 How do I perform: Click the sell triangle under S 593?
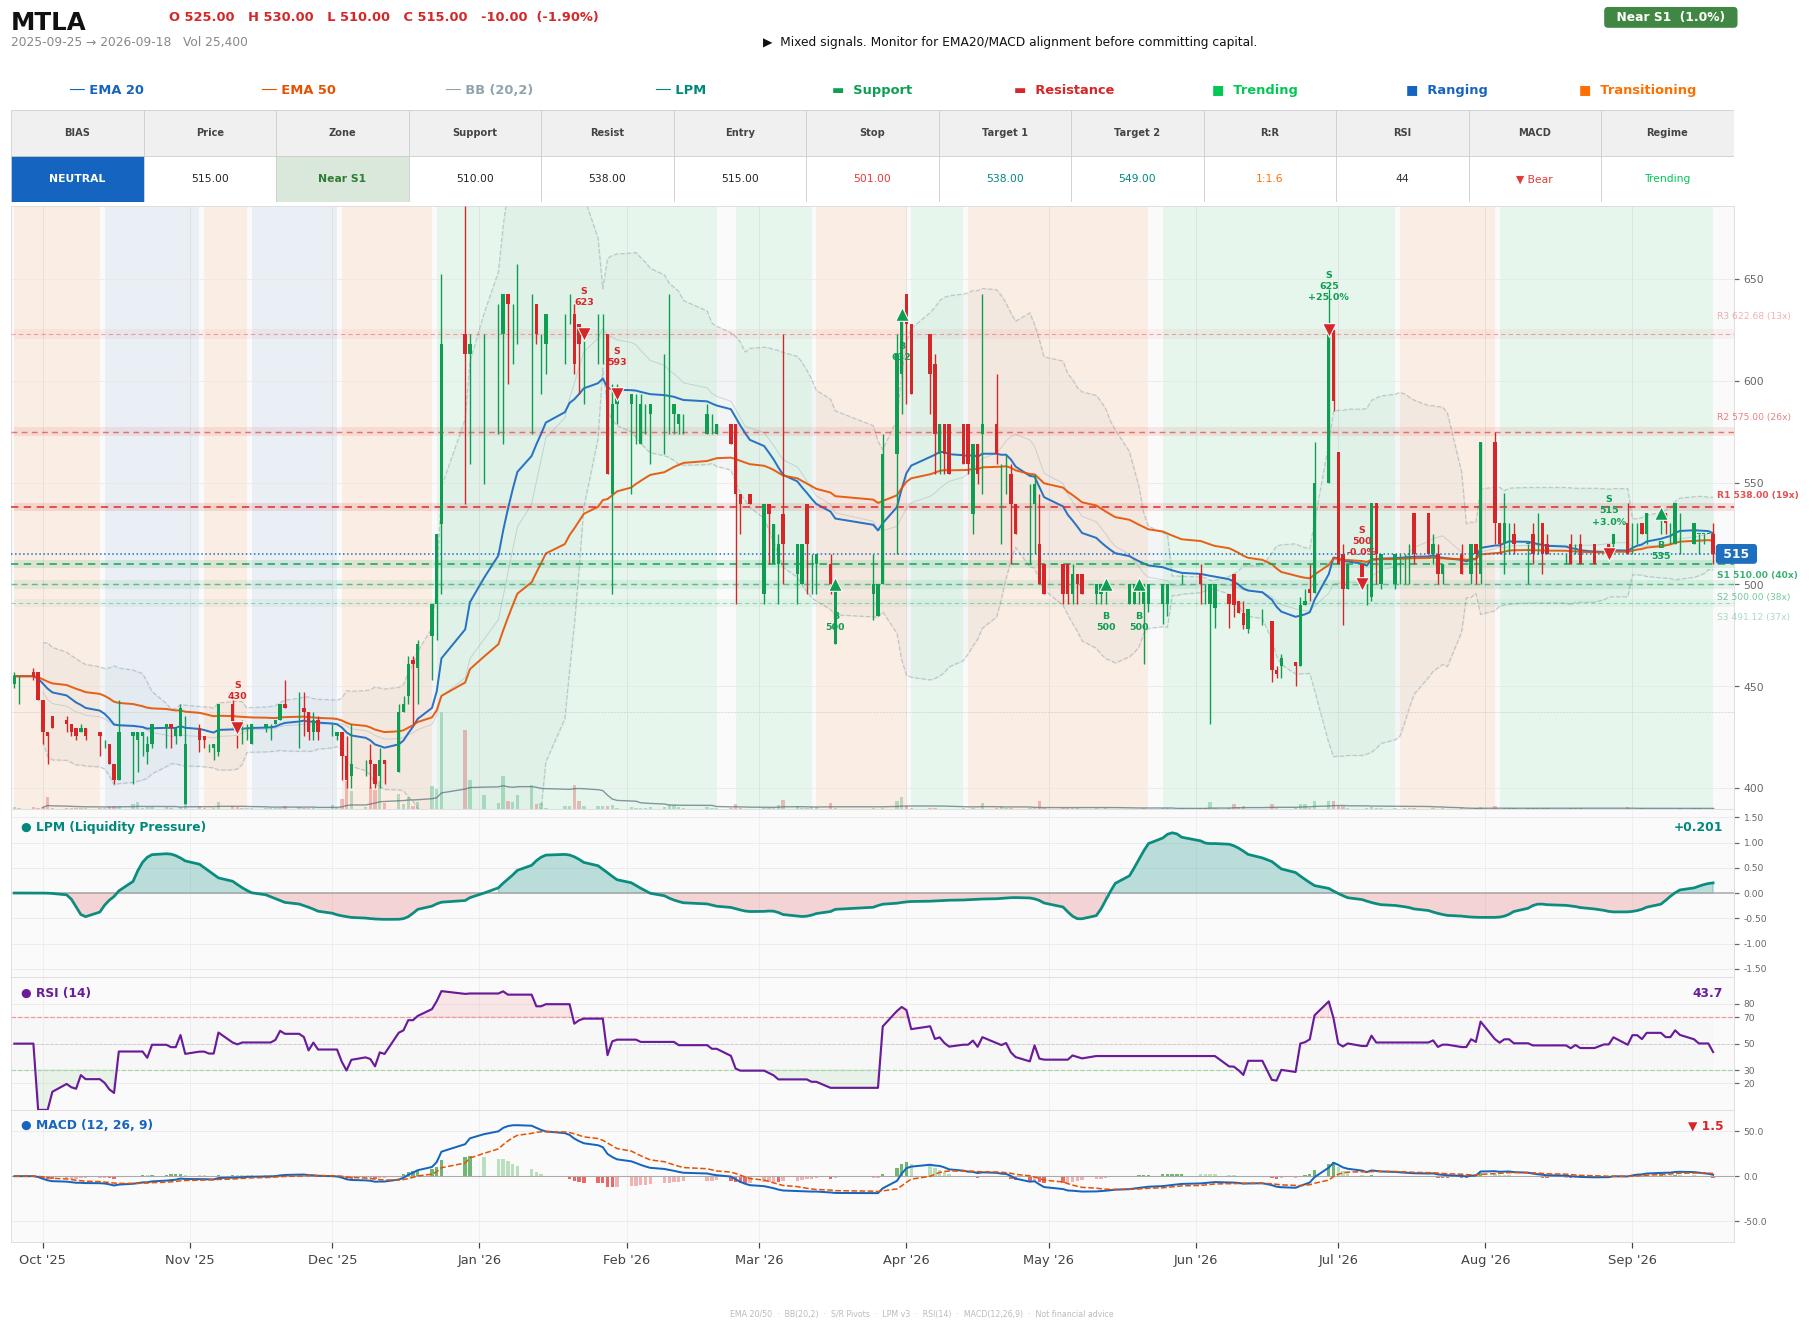click(x=617, y=394)
